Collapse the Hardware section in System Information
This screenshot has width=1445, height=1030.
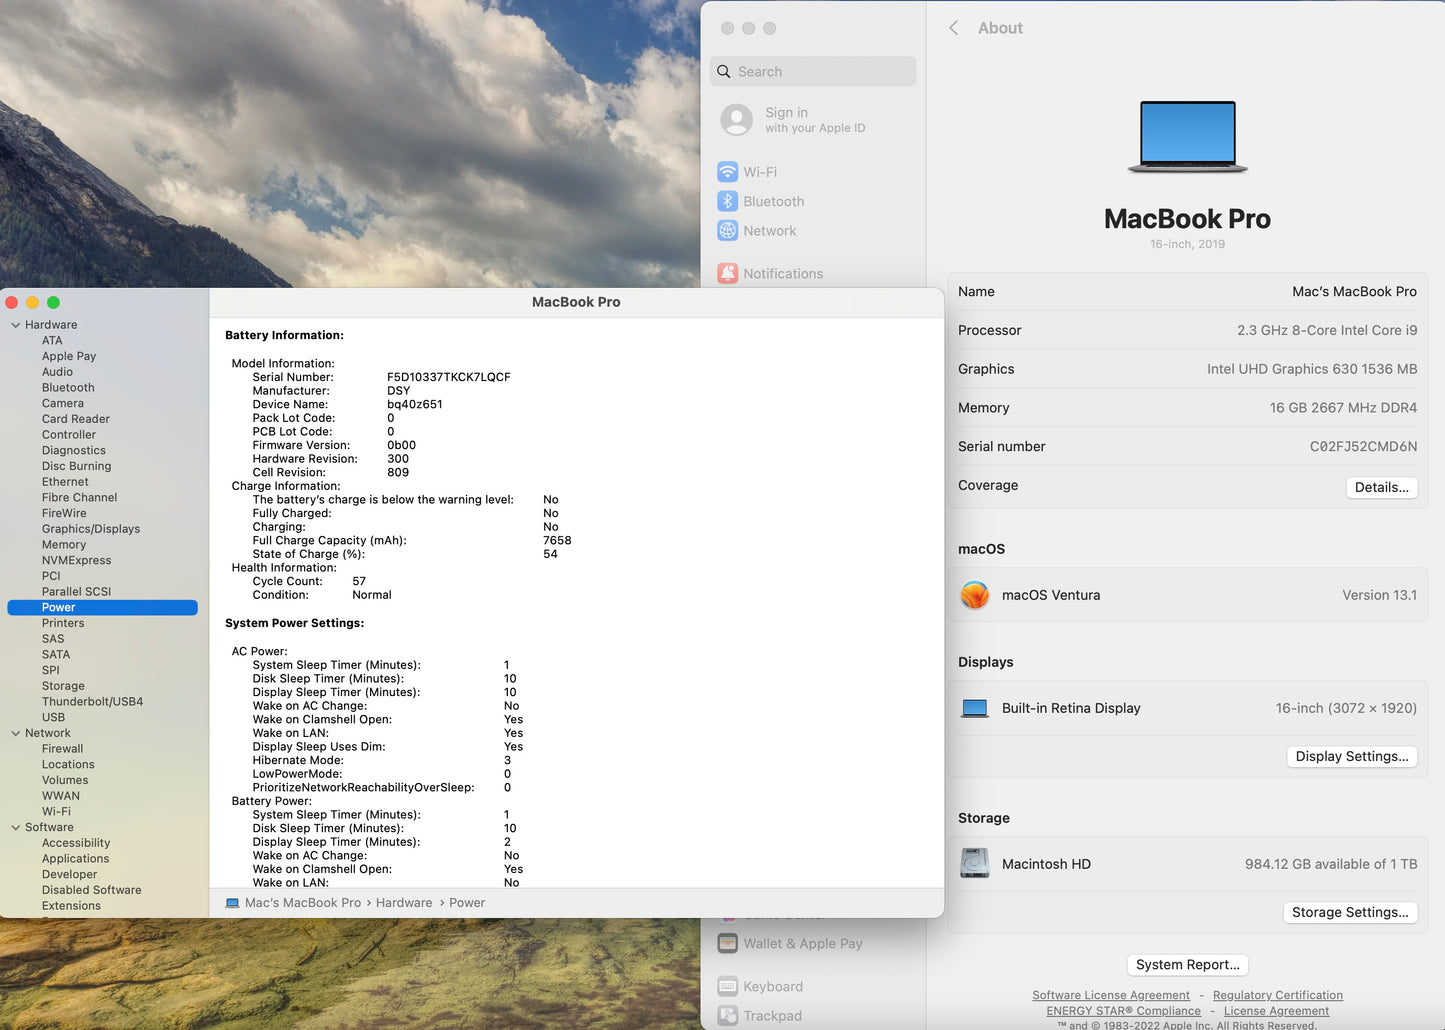click(x=14, y=324)
